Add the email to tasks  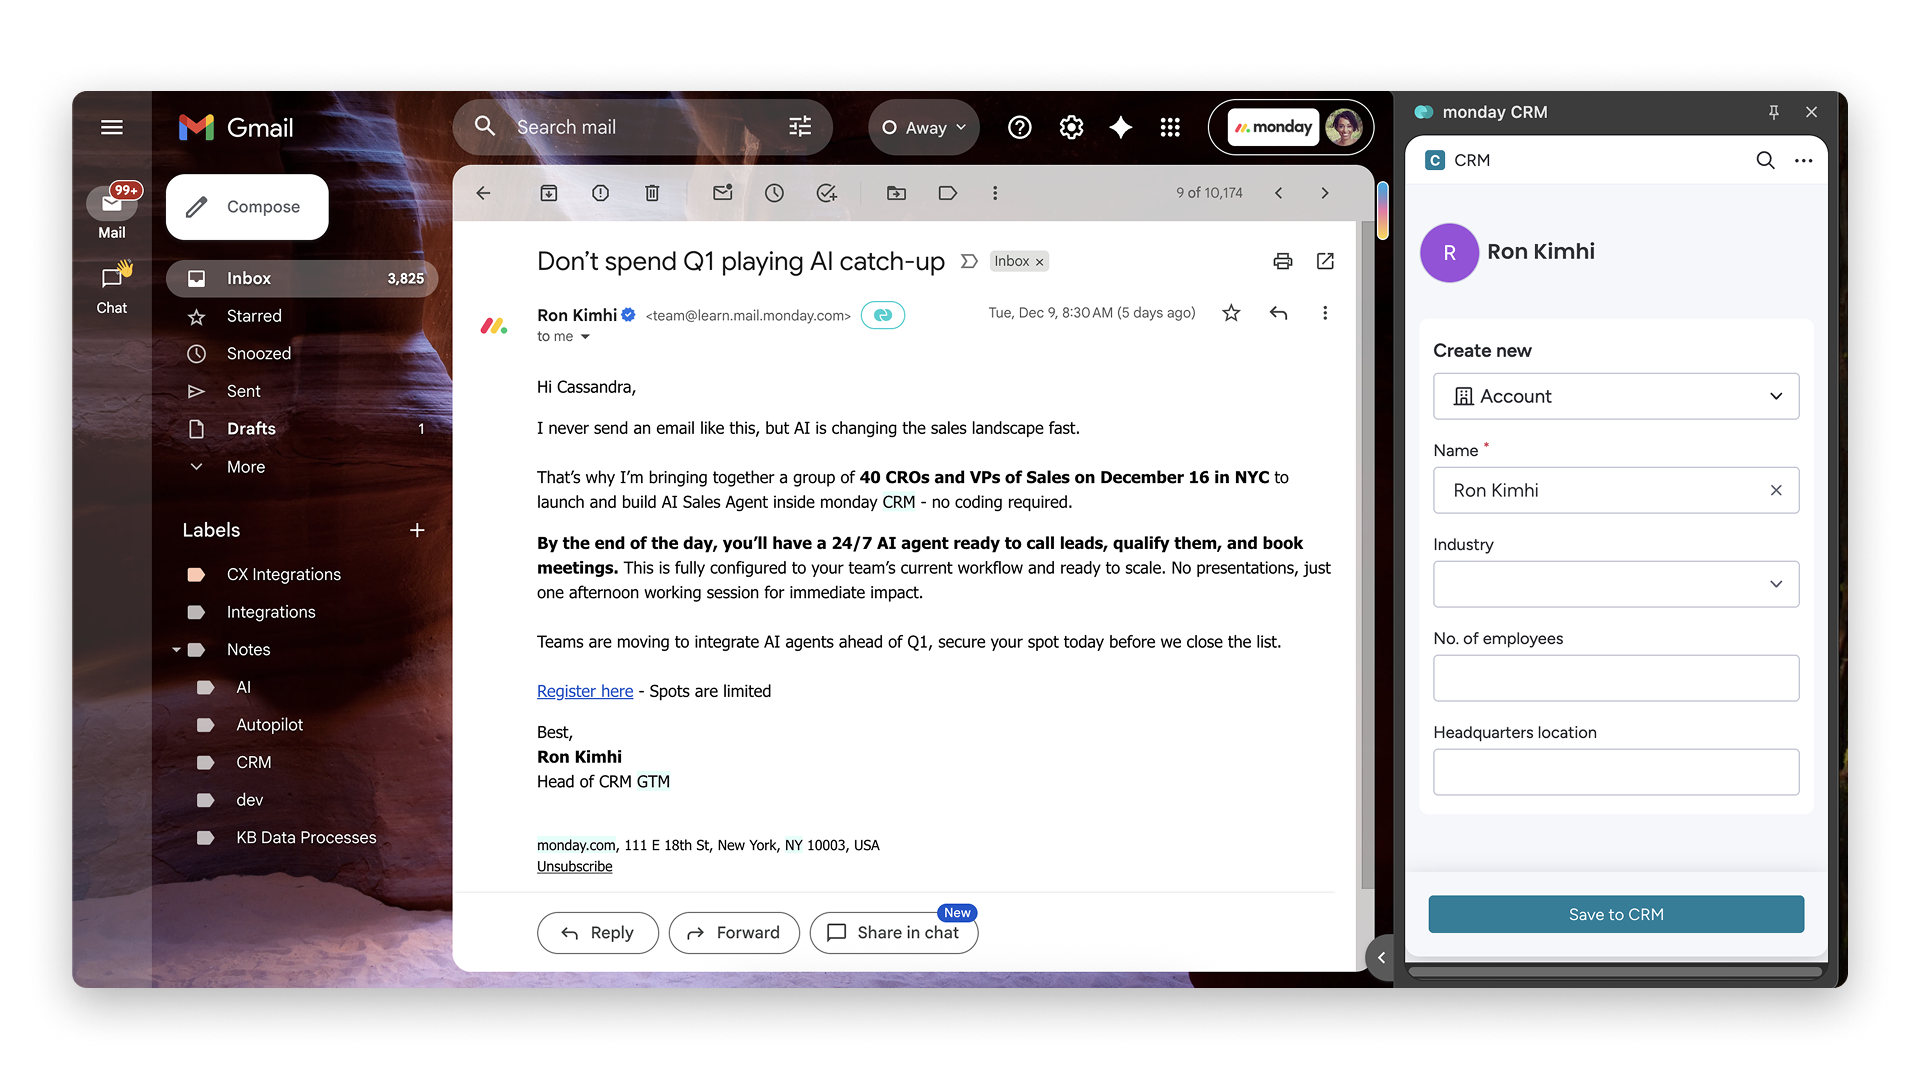pos(826,193)
